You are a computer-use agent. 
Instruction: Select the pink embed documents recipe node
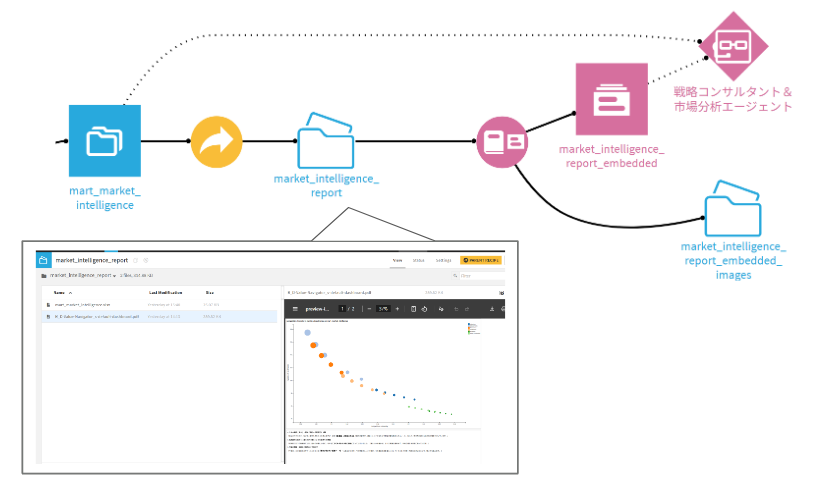click(500, 141)
